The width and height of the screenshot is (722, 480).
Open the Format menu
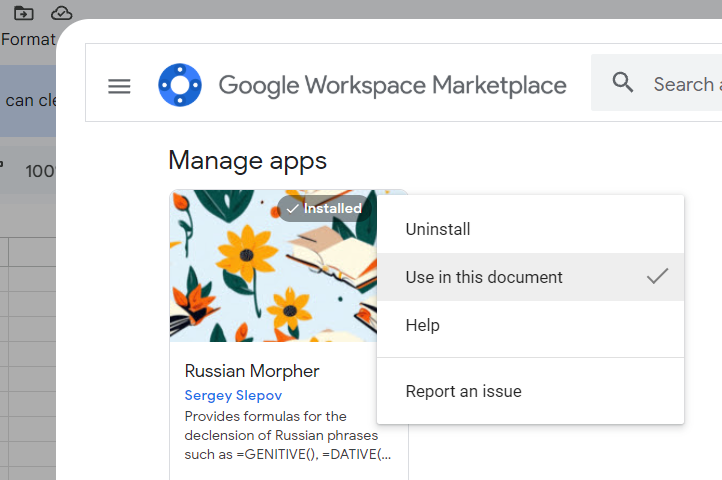tap(27, 40)
